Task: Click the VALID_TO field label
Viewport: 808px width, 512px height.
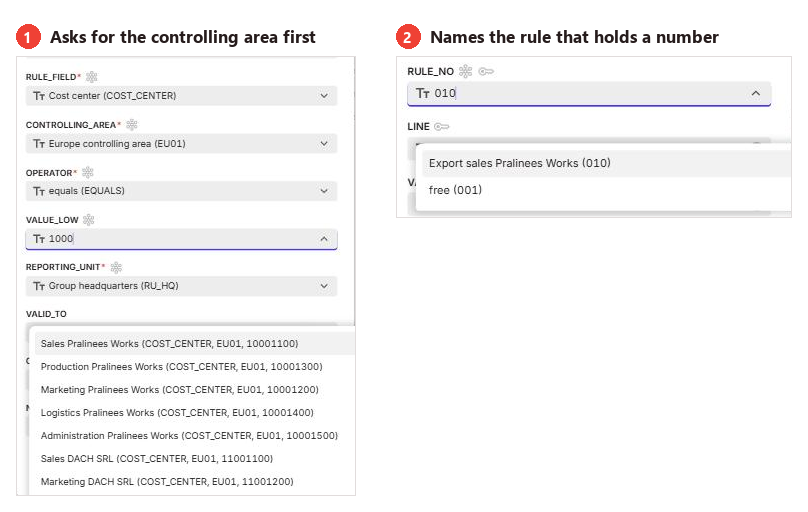Action: [x=46, y=314]
